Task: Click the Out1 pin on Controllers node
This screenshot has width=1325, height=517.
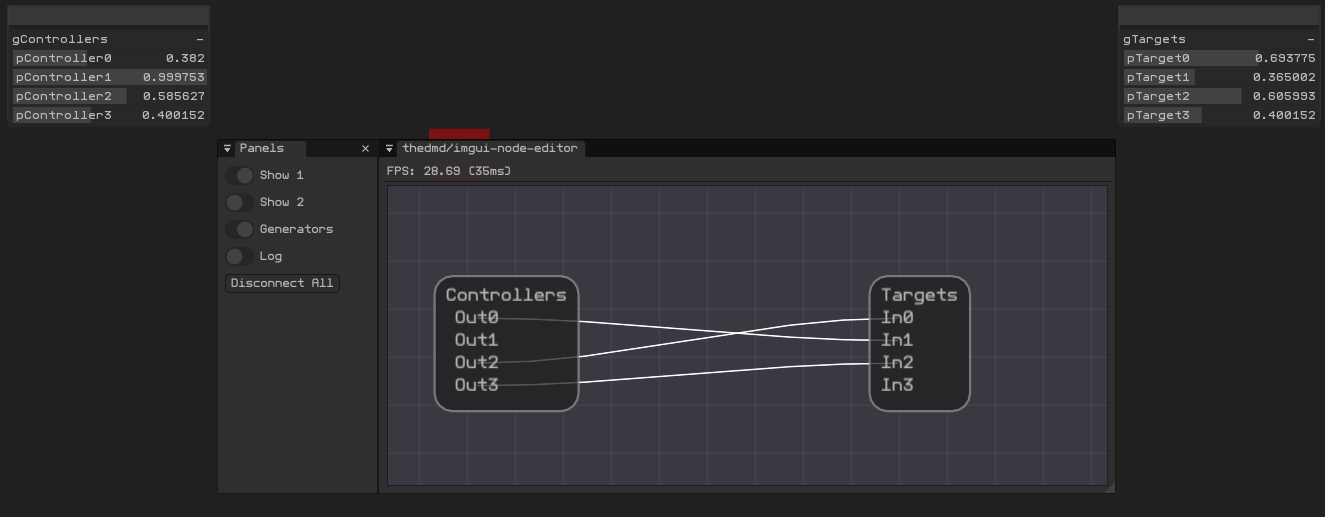Action: (476, 340)
